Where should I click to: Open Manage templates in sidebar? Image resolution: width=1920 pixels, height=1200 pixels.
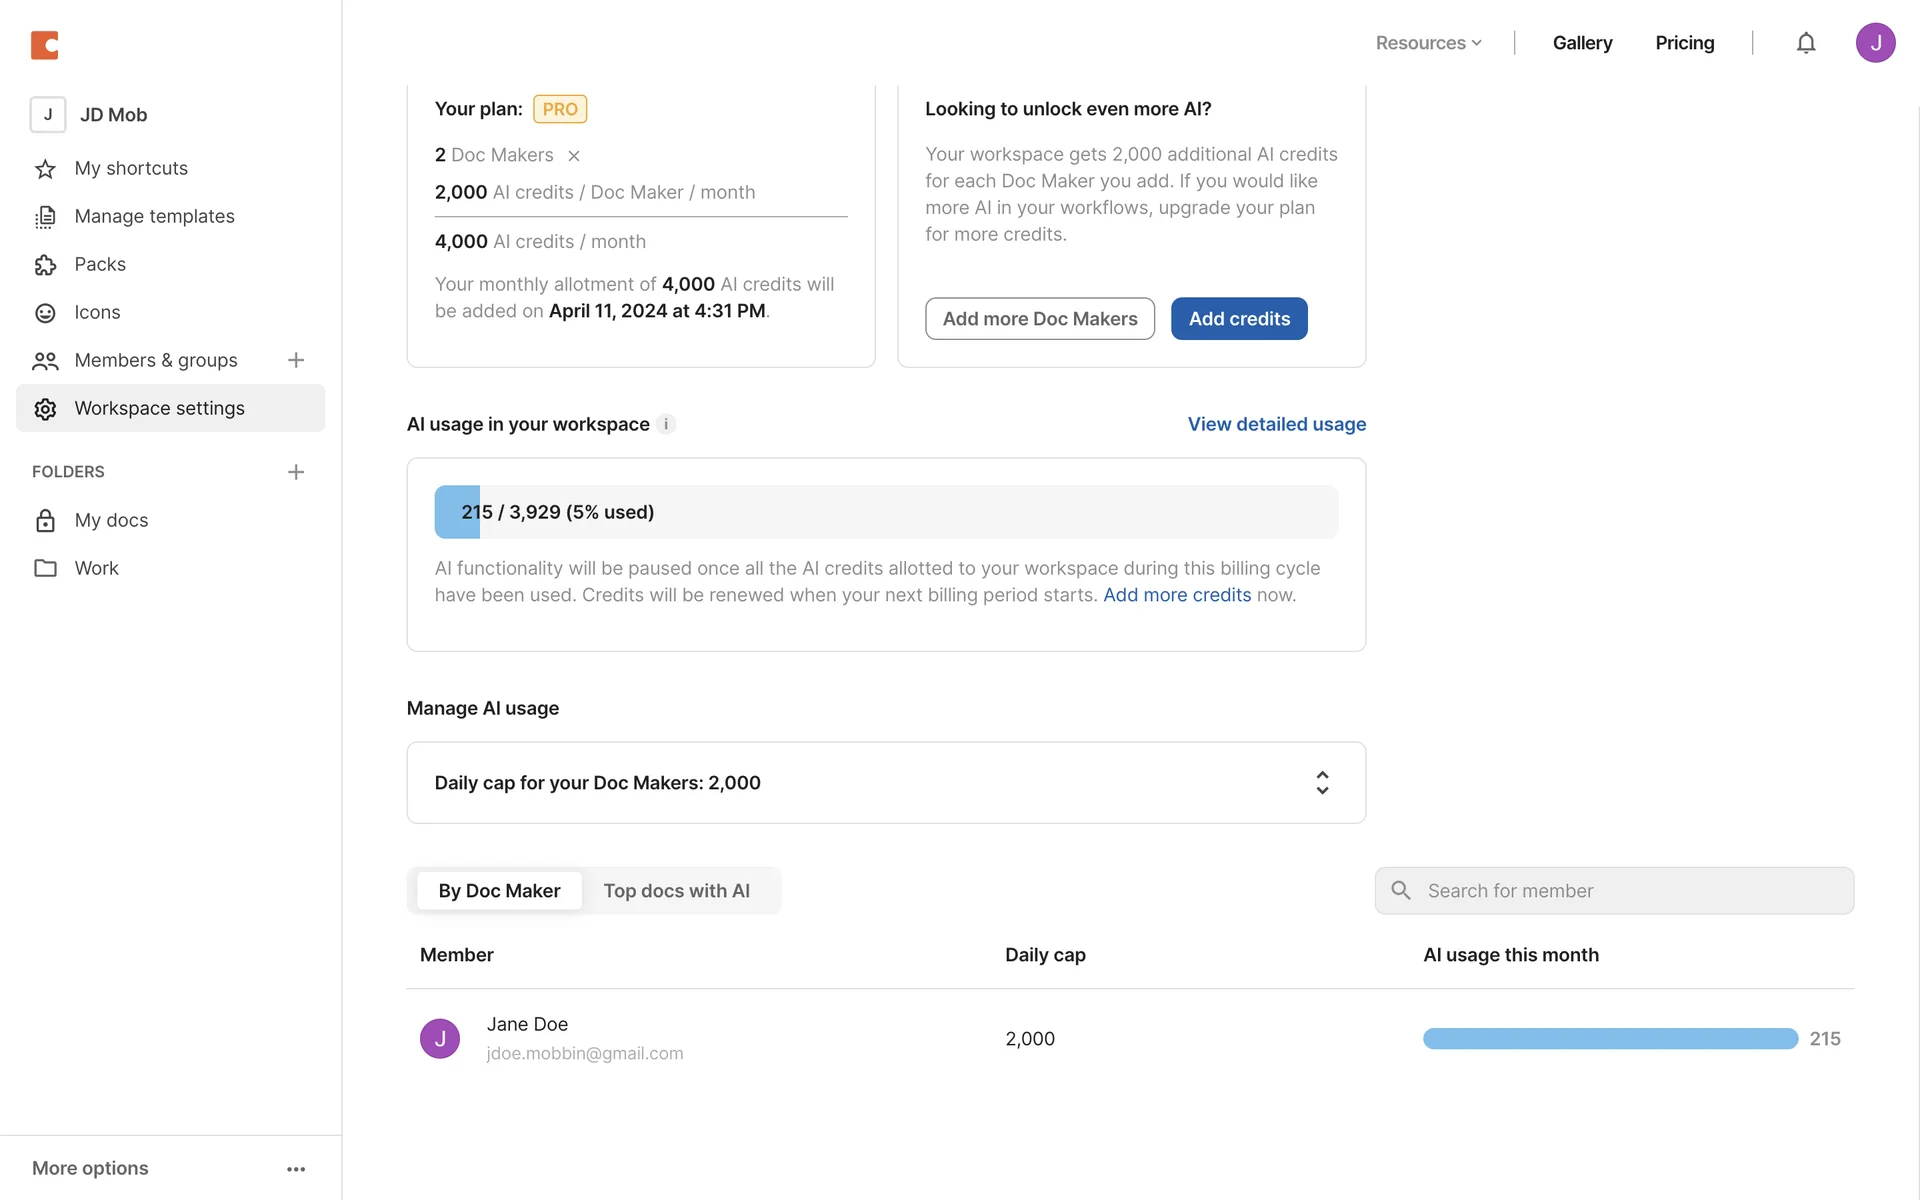[154, 216]
